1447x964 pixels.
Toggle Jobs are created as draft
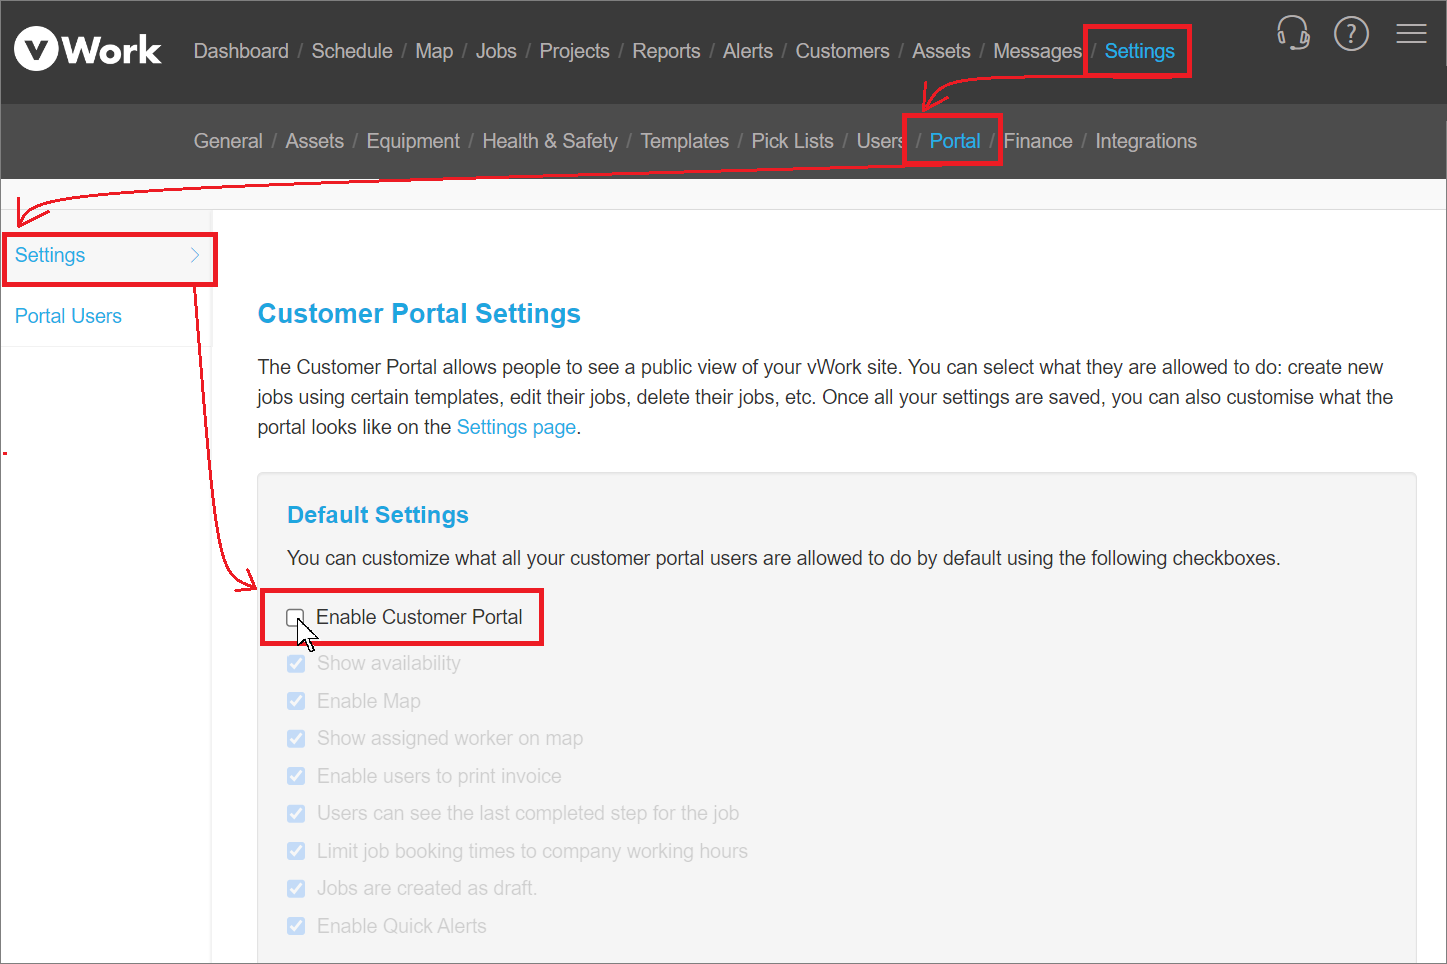[x=296, y=889]
